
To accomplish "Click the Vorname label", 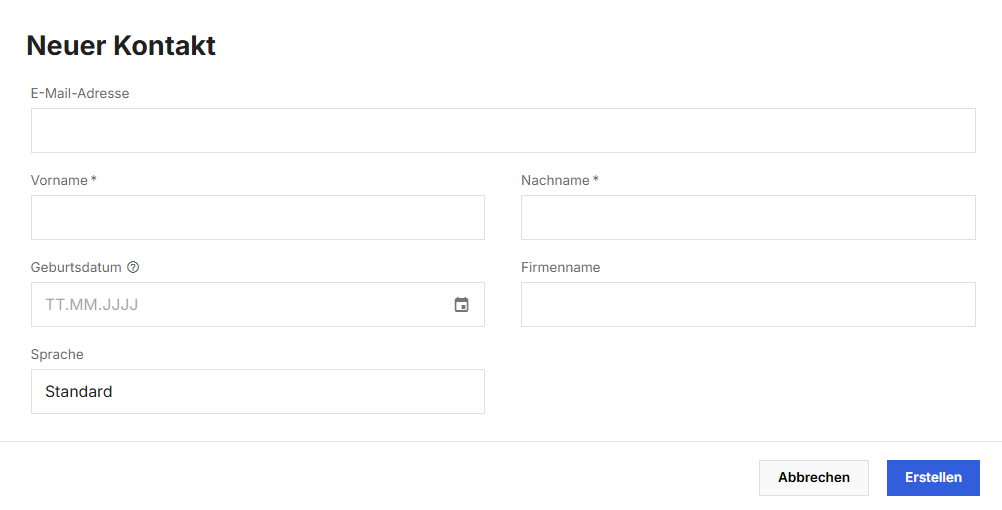I will pyautogui.click(x=59, y=180).
